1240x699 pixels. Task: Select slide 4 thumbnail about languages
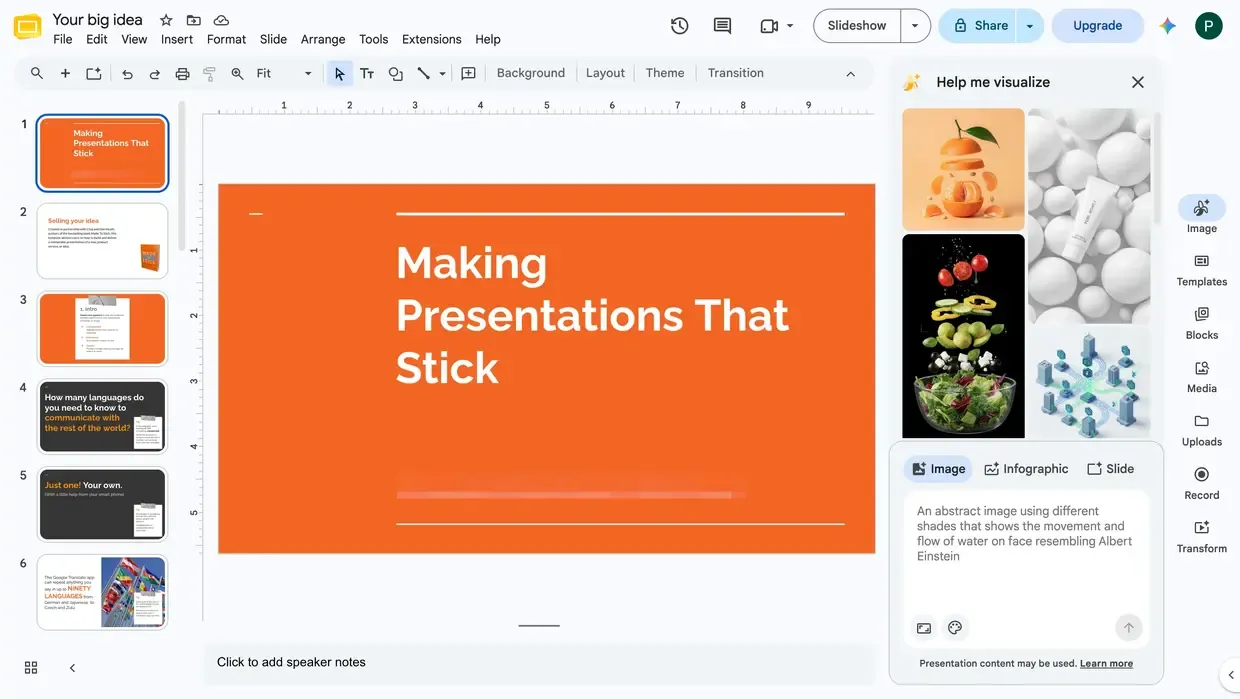[102, 416]
